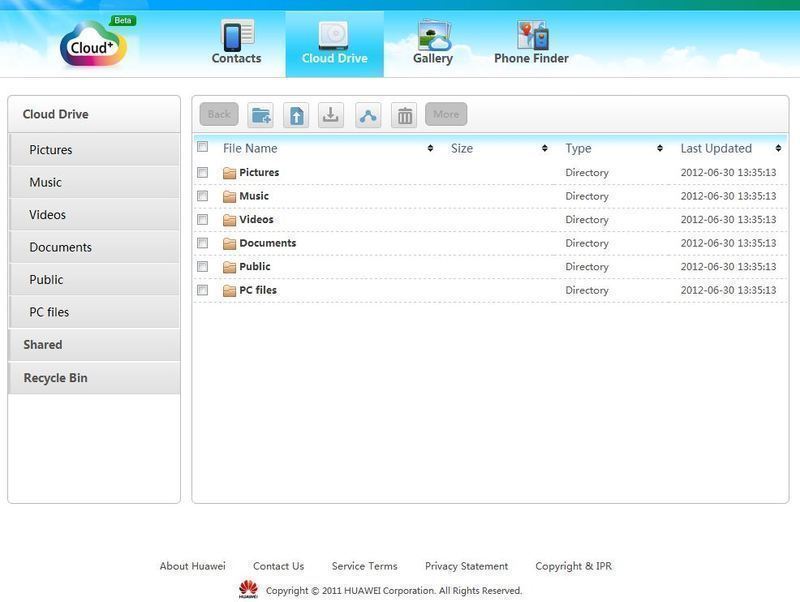Toggle the select-all checkbox in header
Viewport: 800px width, 602px height.
coord(203,147)
